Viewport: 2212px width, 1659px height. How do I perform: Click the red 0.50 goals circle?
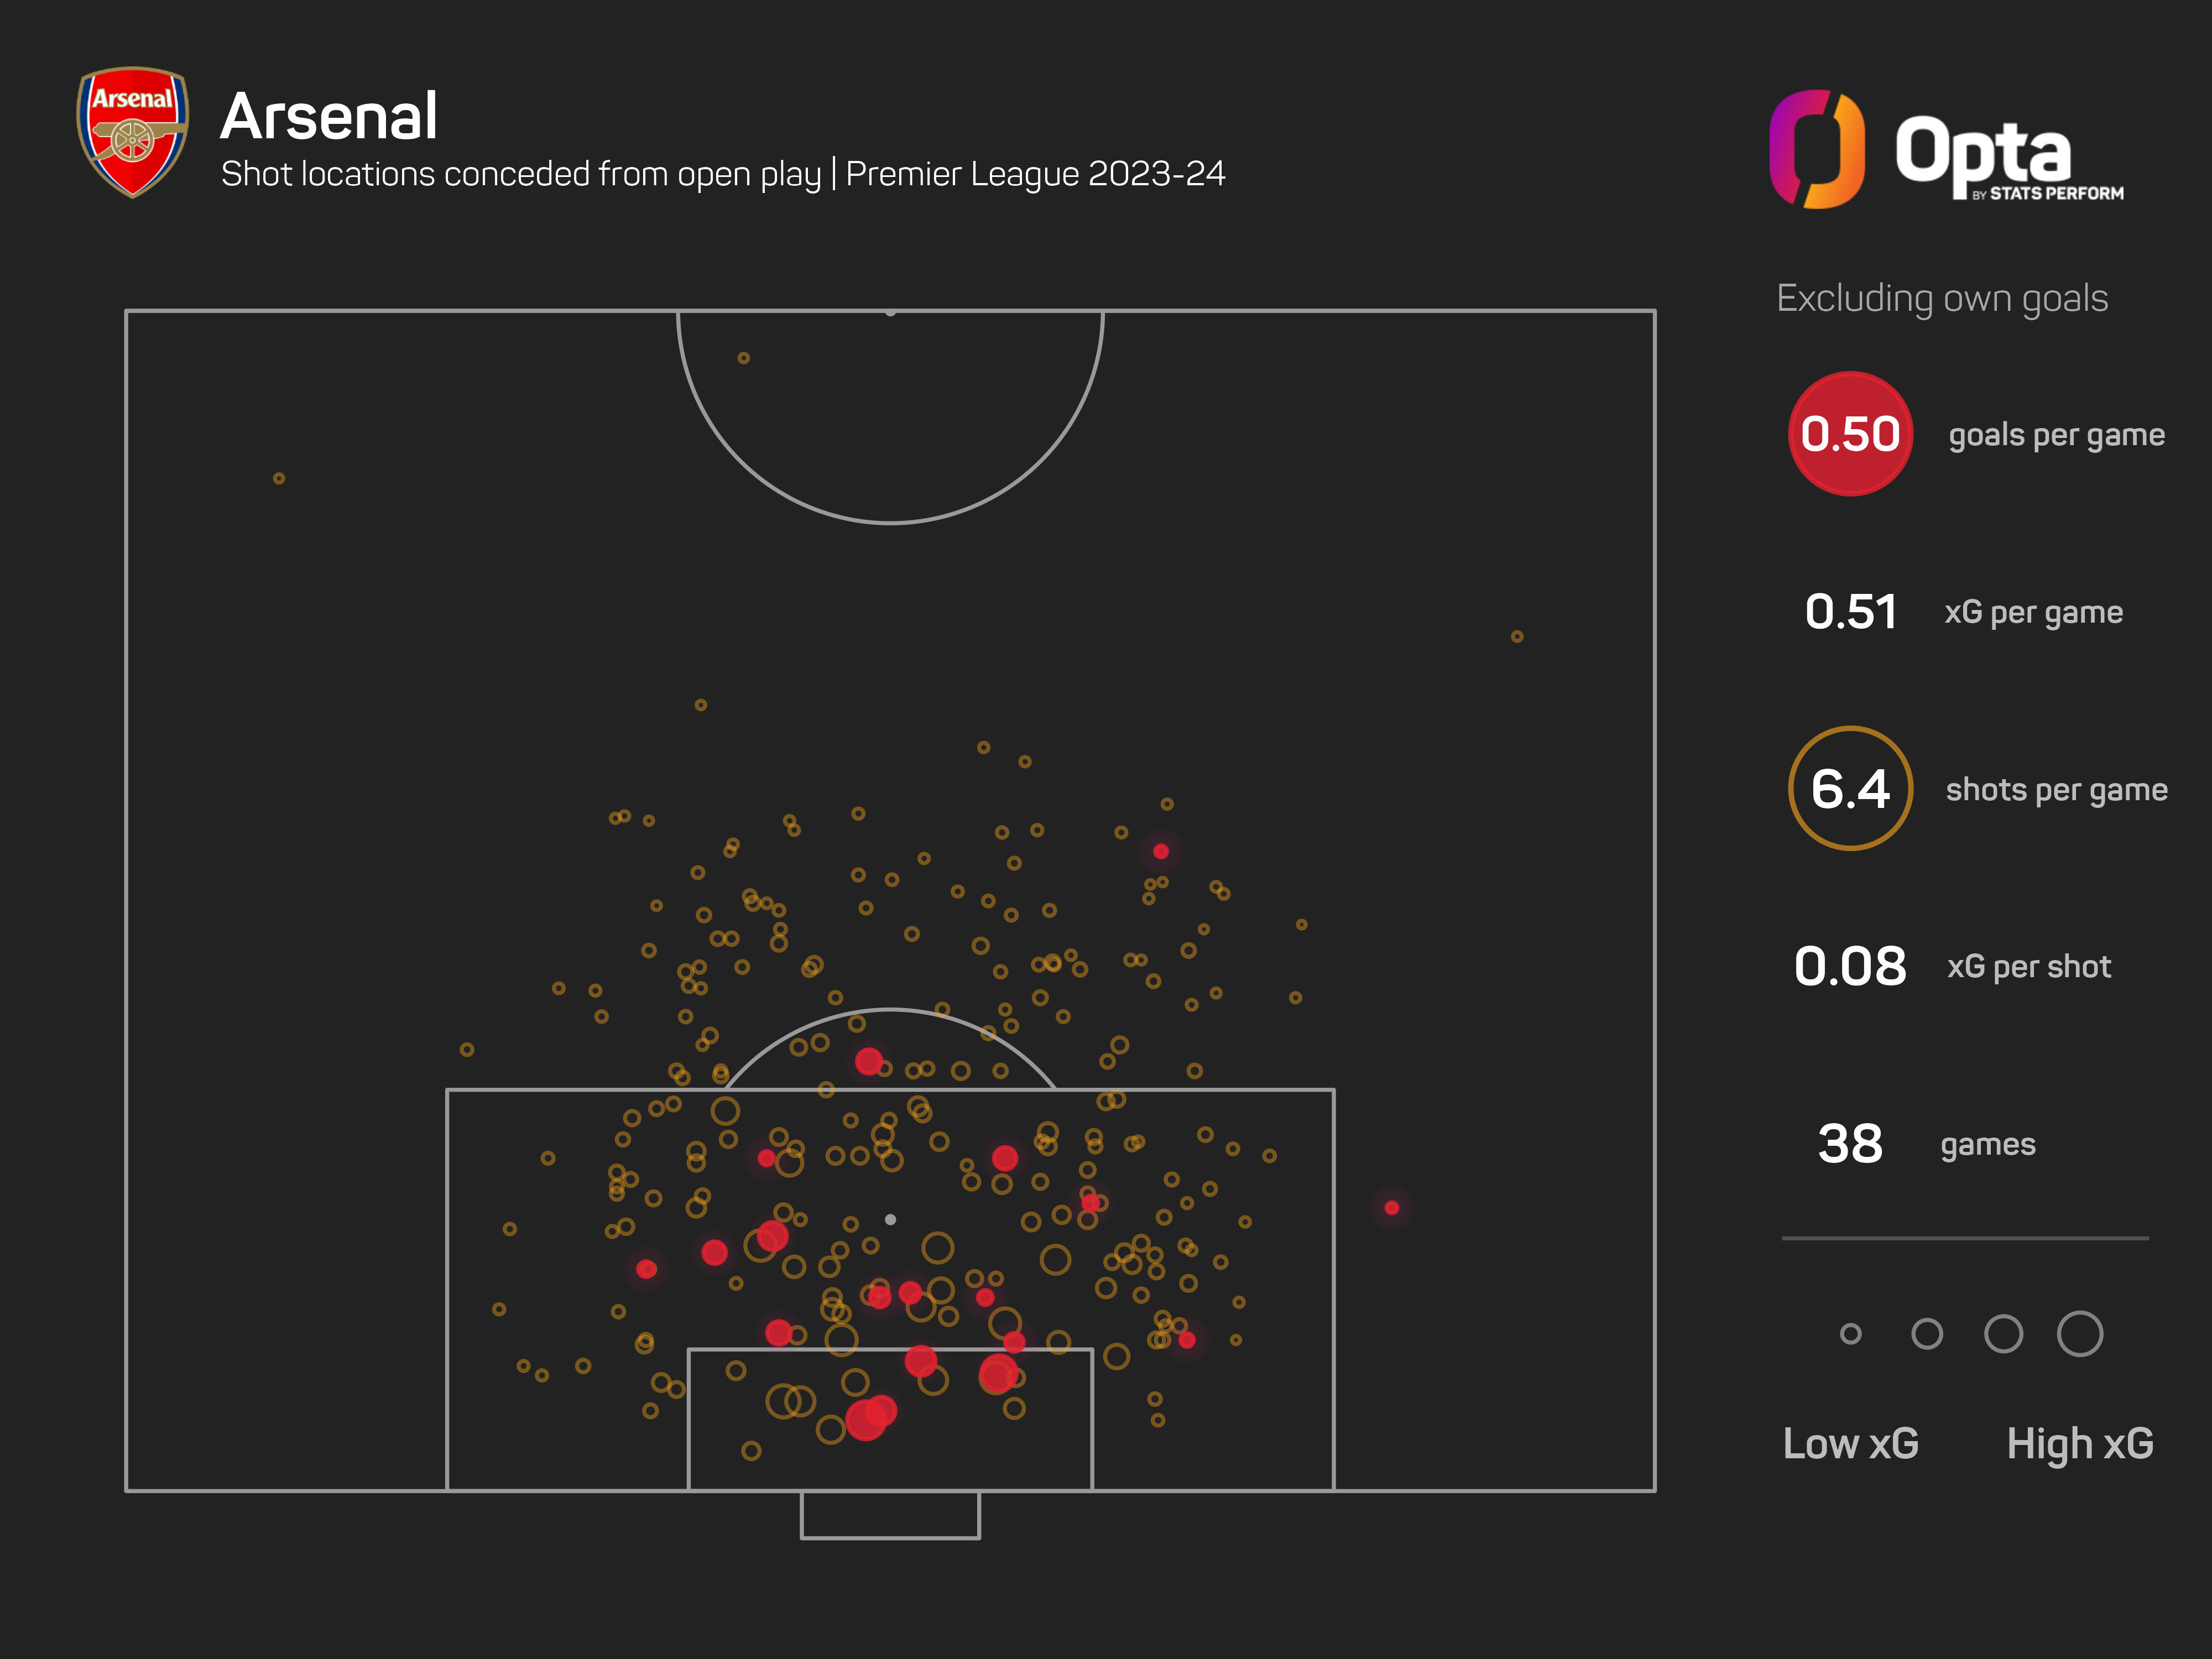[x=1850, y=434]
